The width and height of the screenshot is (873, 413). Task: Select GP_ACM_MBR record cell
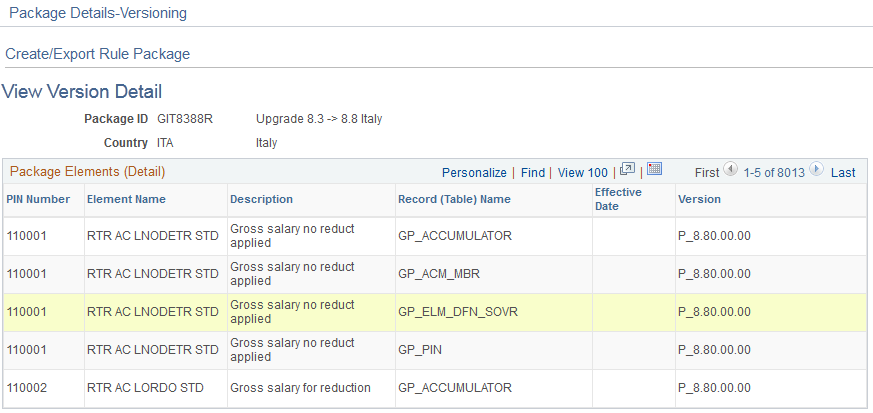[439, 274]
